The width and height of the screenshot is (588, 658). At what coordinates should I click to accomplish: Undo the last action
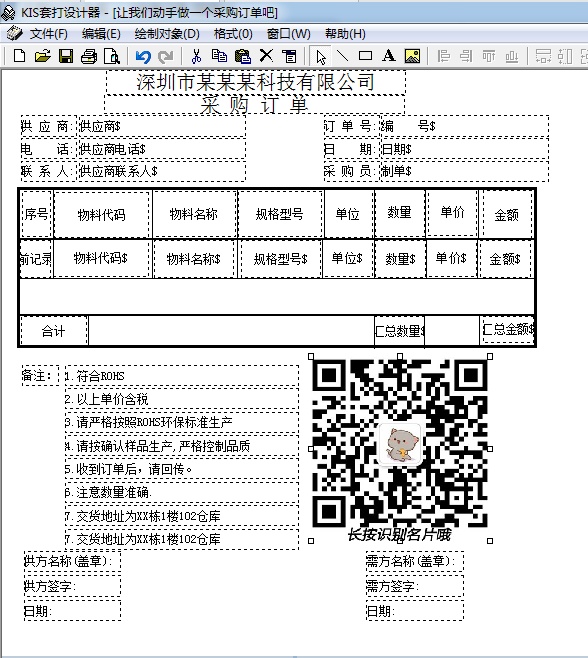tap(143, 56)
